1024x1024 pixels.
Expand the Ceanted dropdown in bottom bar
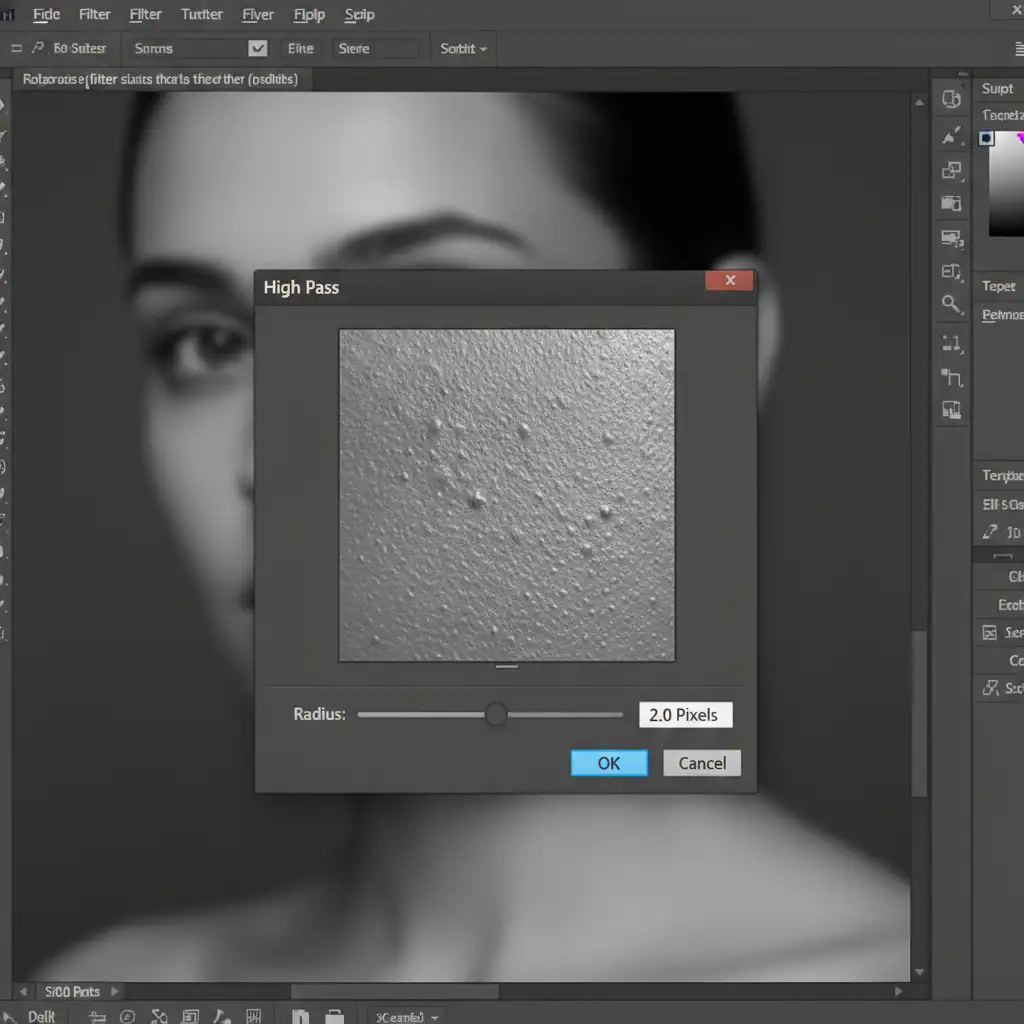(x=406, y=1016)
